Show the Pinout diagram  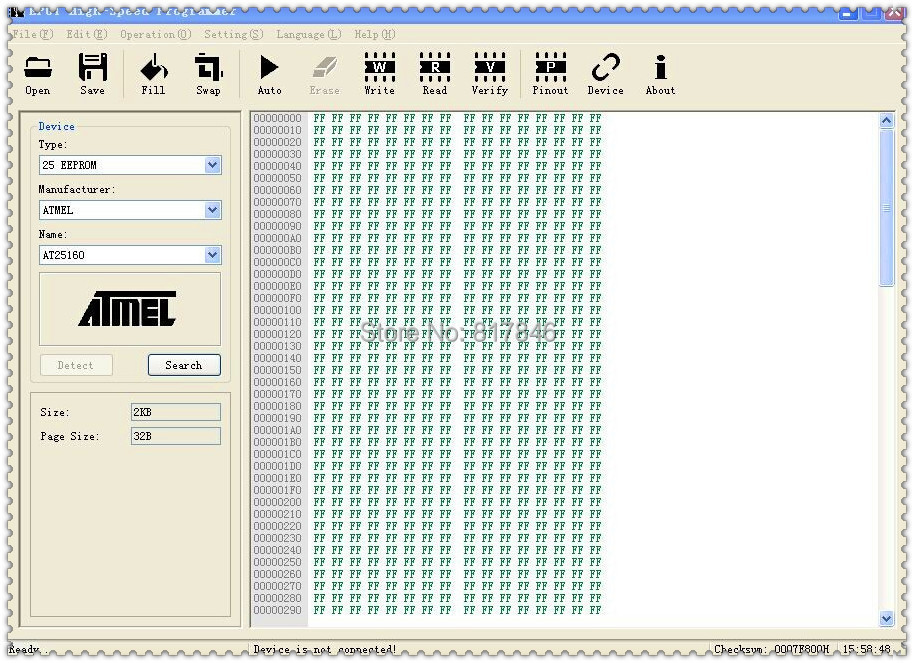[x=550, y=74]
